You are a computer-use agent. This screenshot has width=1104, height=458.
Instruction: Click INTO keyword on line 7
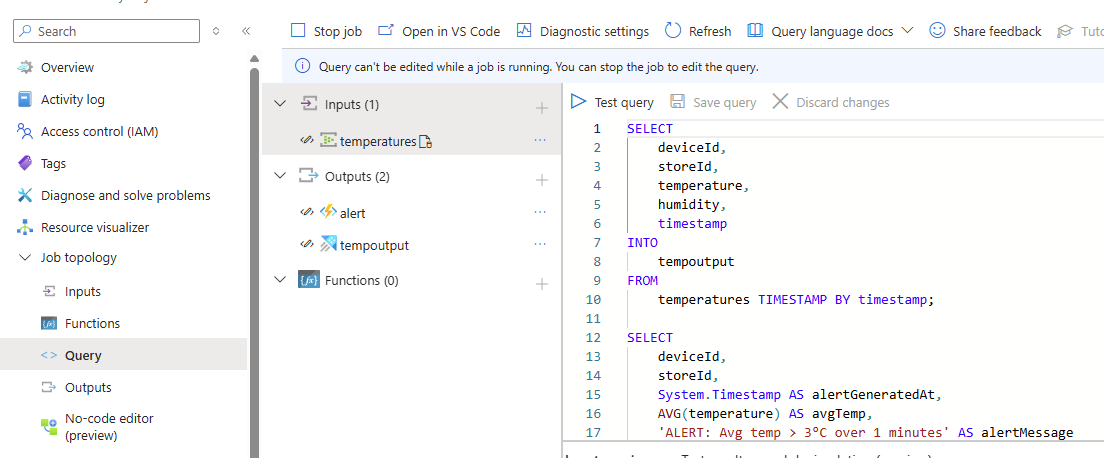(642, 242)
